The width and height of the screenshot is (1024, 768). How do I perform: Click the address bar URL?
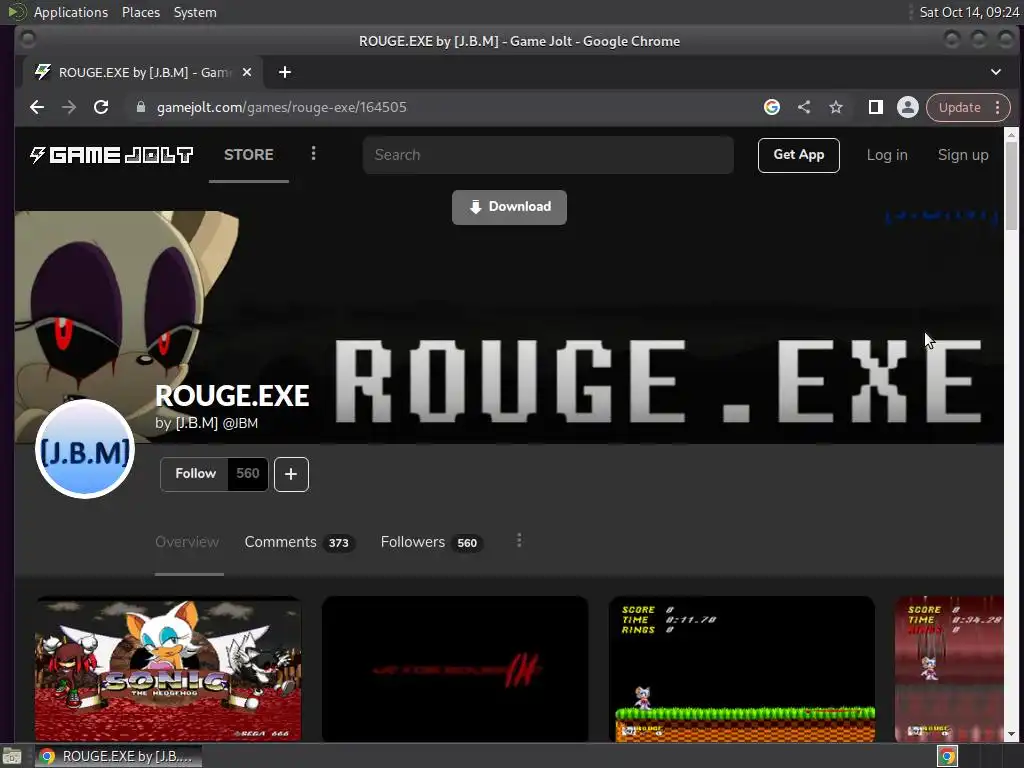(x=281, y=107)
